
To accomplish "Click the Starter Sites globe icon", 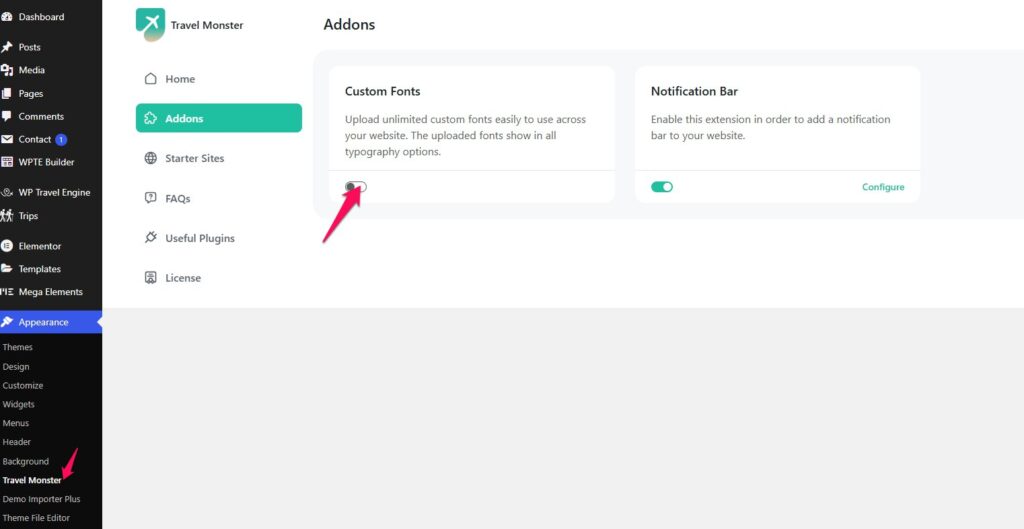I will [x=151, y=158].
